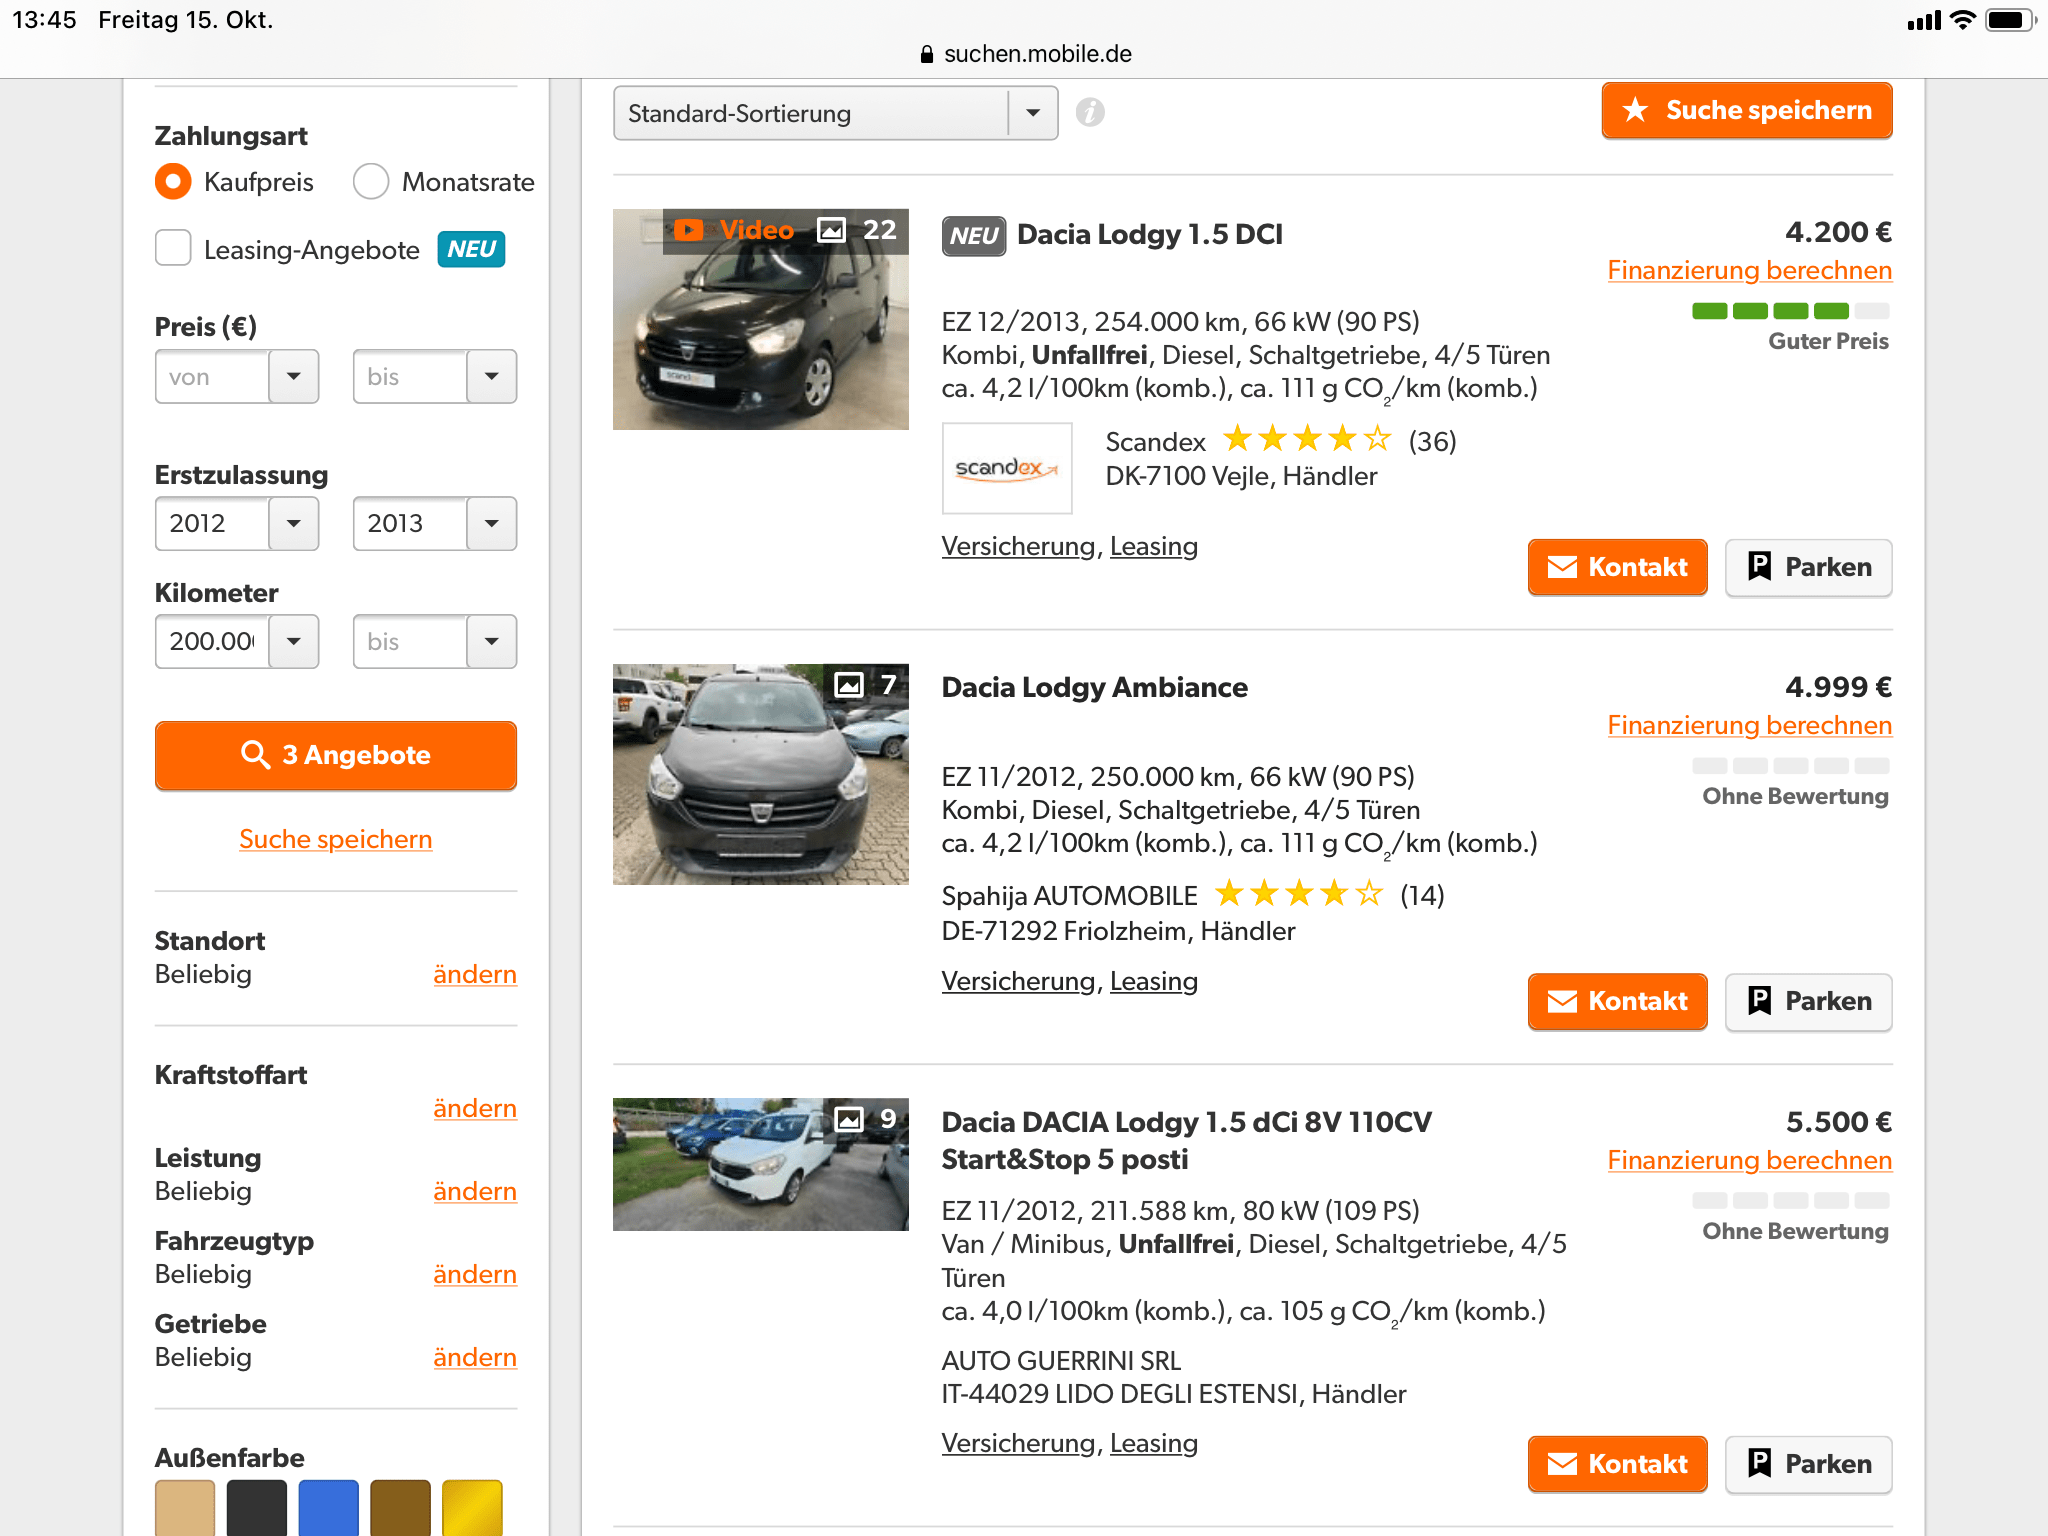2048x1536 pixels.
Task: Open Erstzulassung to-year 2013 dropdown
Action: [x=434, y=523]
